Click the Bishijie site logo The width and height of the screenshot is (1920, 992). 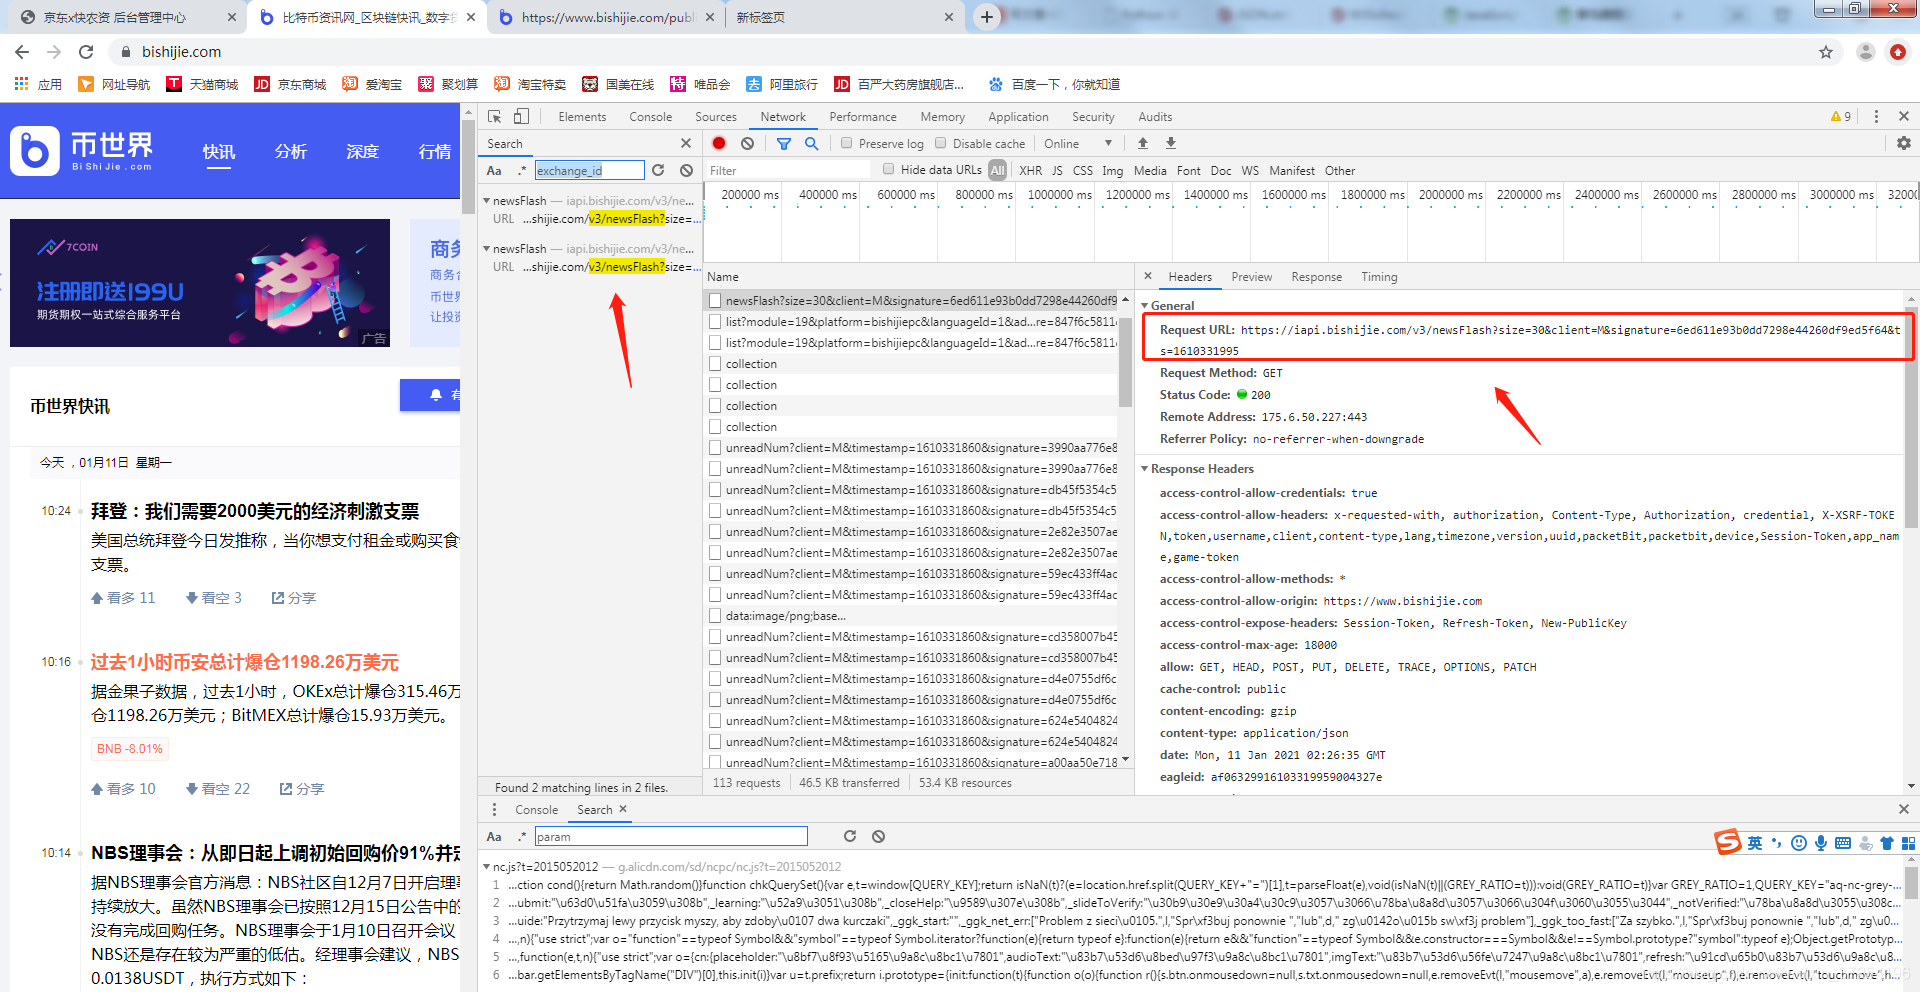(x=82, y=151)
